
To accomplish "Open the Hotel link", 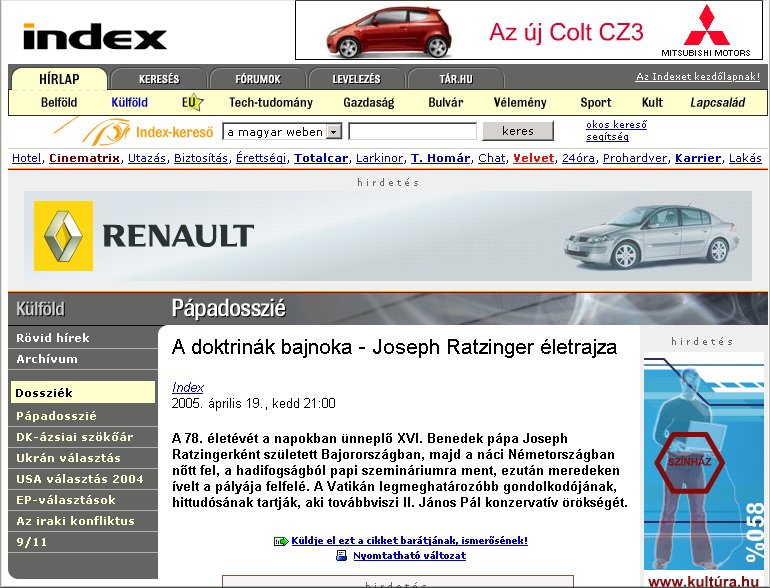I will point(27,158).
